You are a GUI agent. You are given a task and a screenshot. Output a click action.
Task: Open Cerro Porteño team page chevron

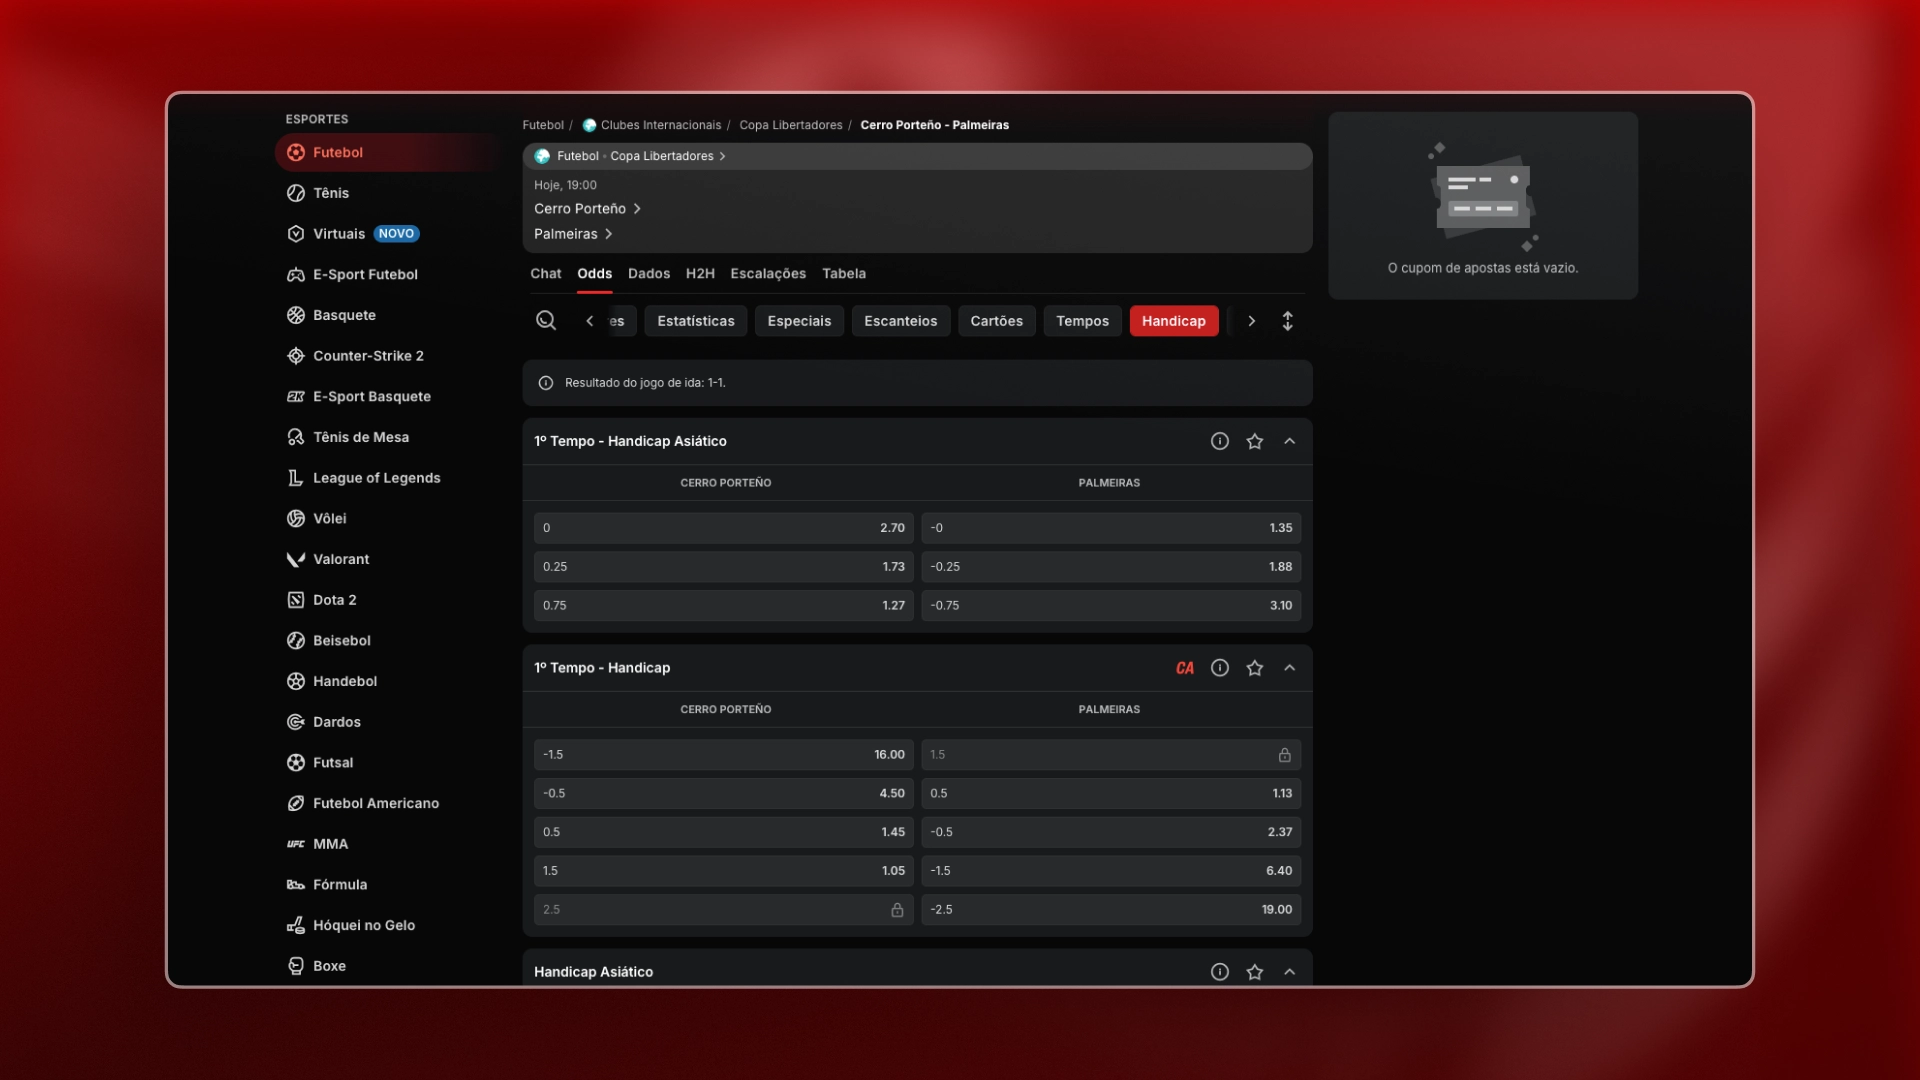[637, 209]
